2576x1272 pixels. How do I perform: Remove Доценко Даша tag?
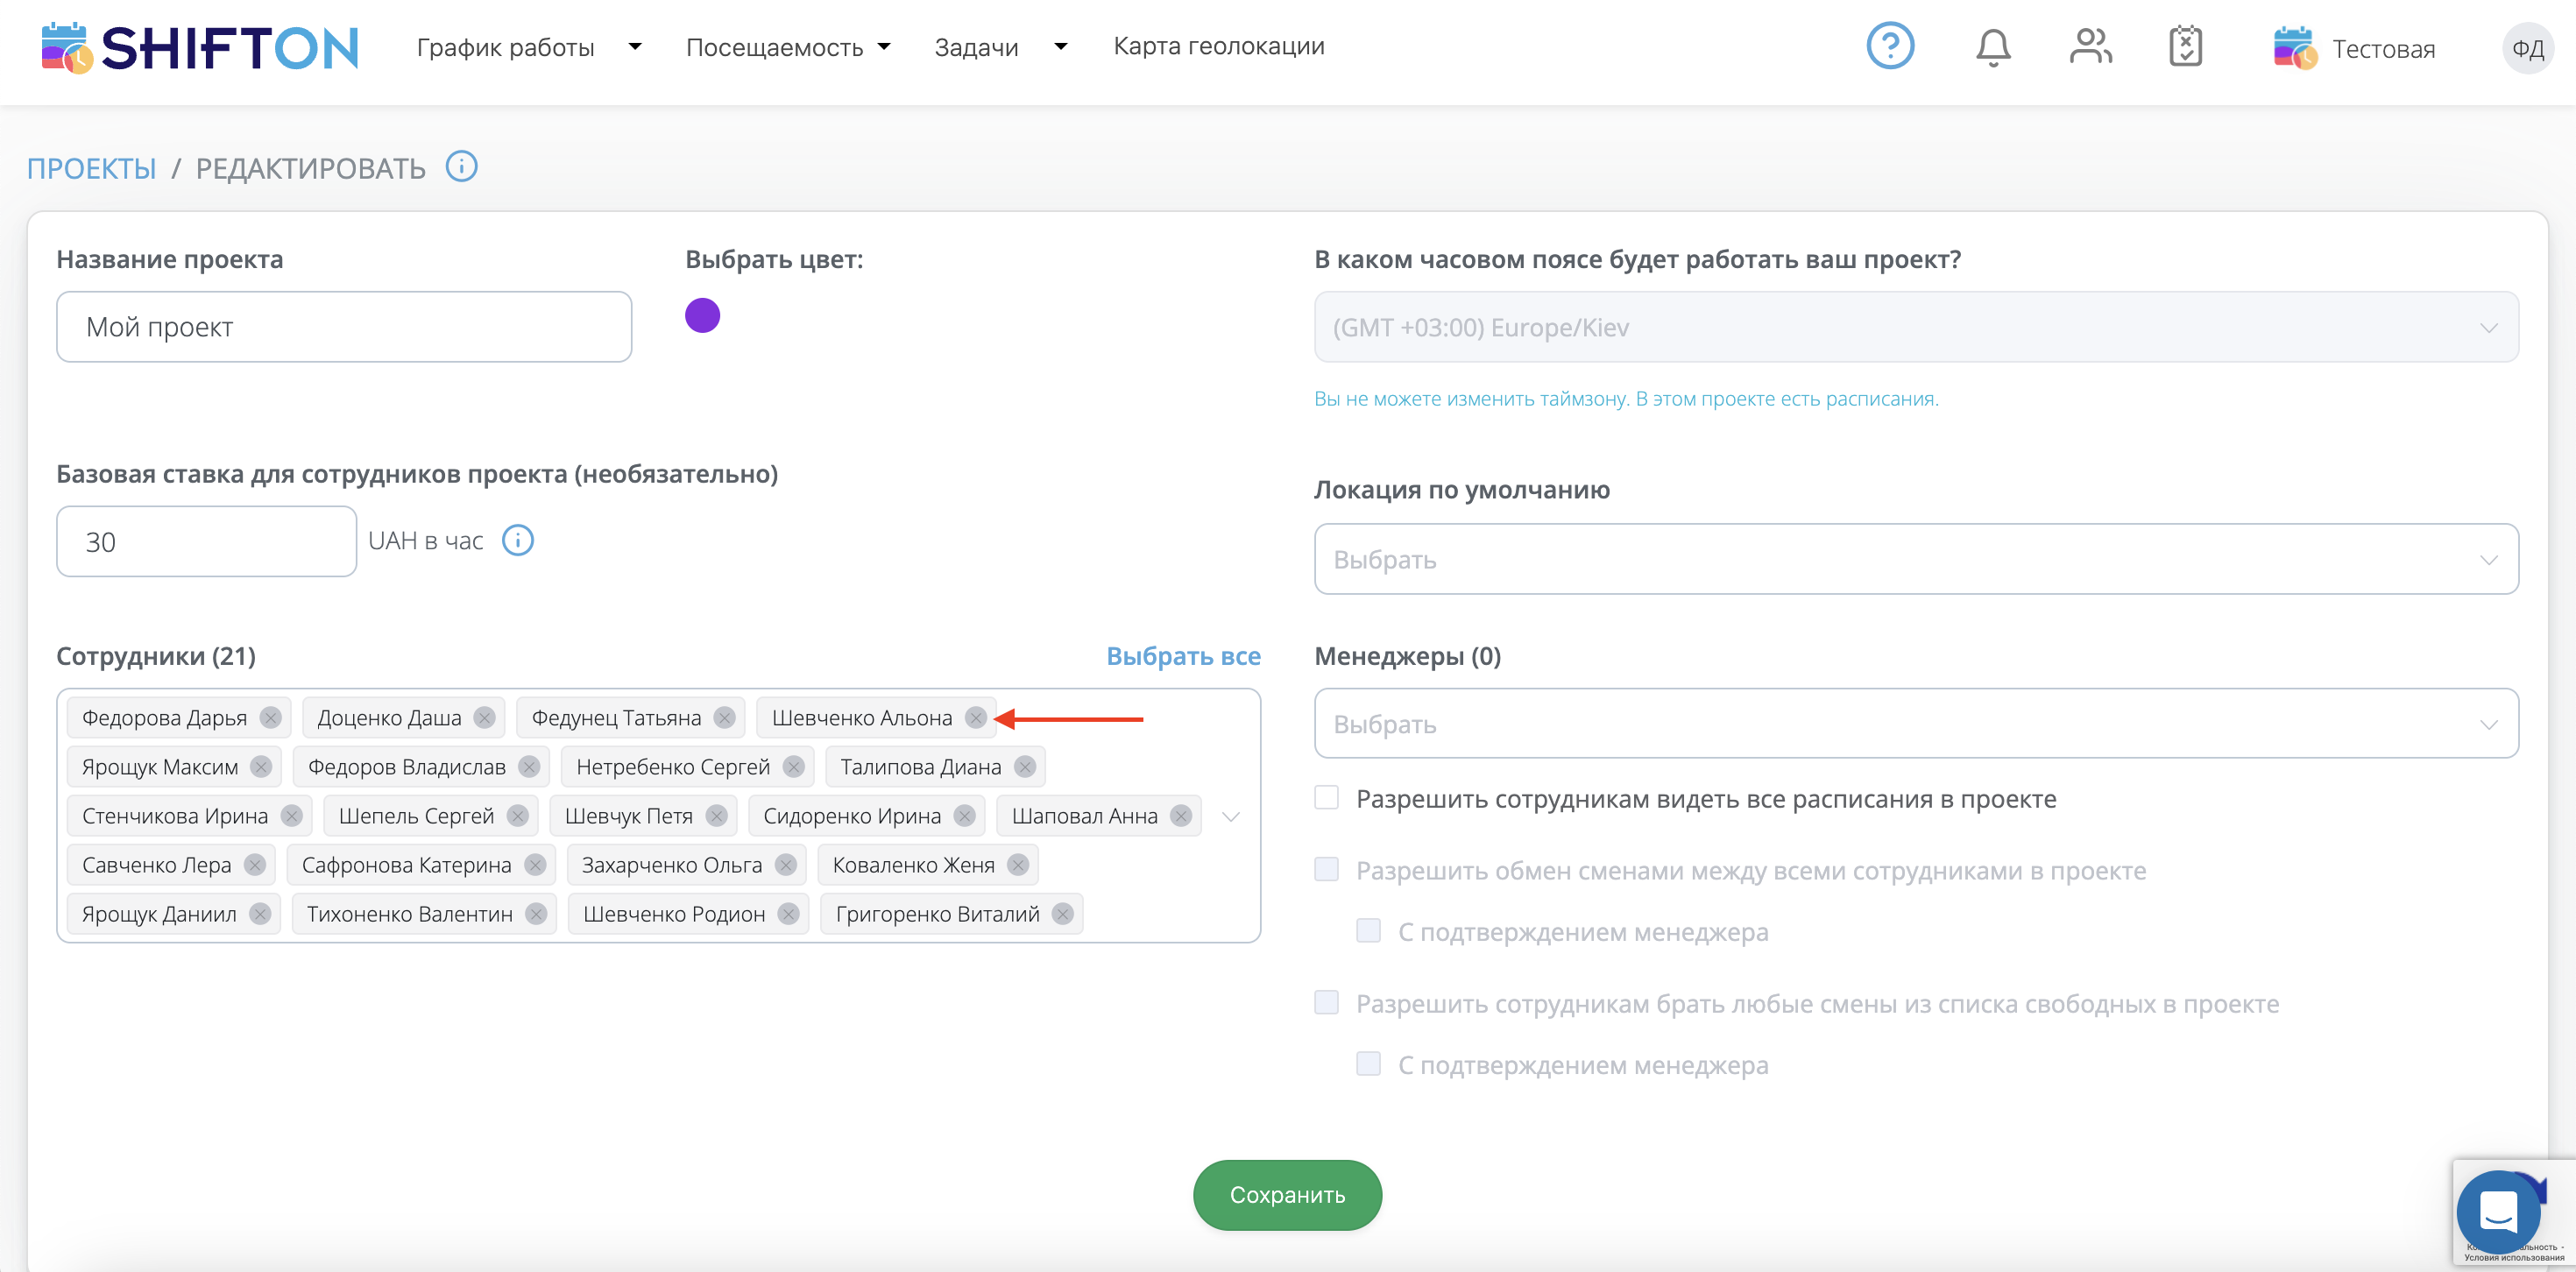click(484, 718)
